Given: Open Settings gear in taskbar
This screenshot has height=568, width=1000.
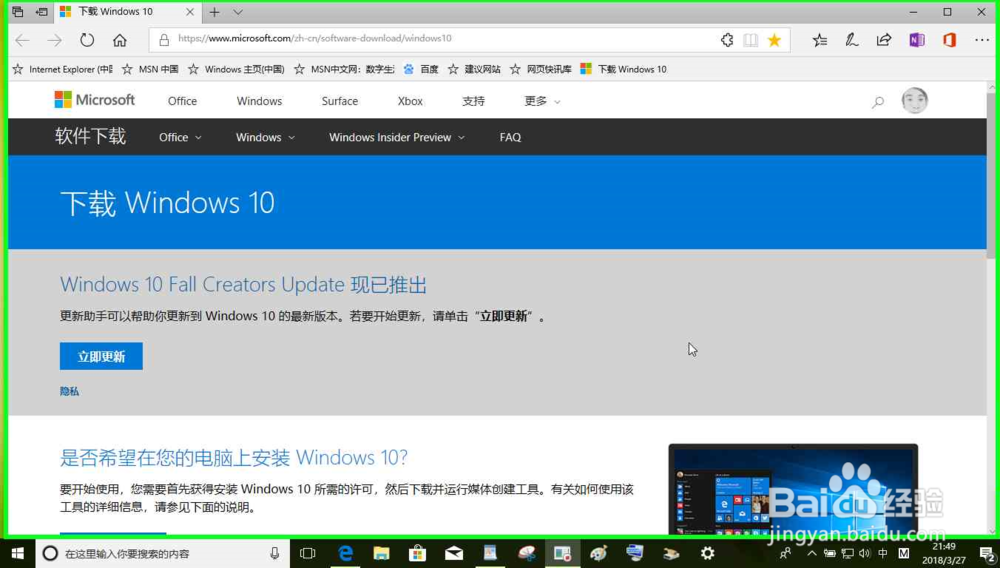Looking at the screenshot, I should click(707, 553).
